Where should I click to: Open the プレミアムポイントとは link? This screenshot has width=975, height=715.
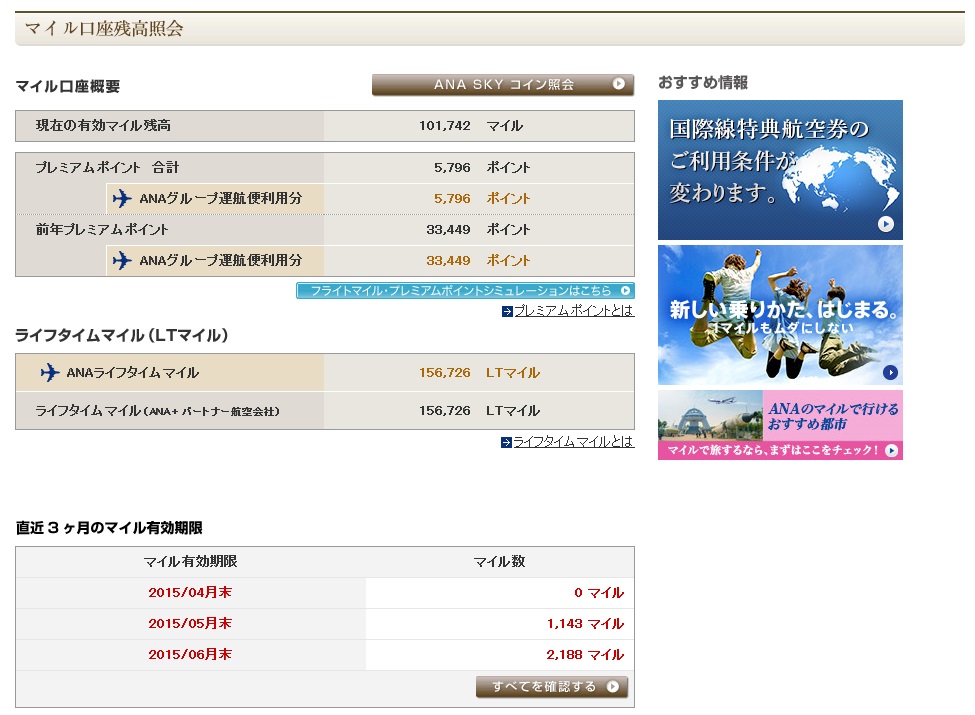574,310
